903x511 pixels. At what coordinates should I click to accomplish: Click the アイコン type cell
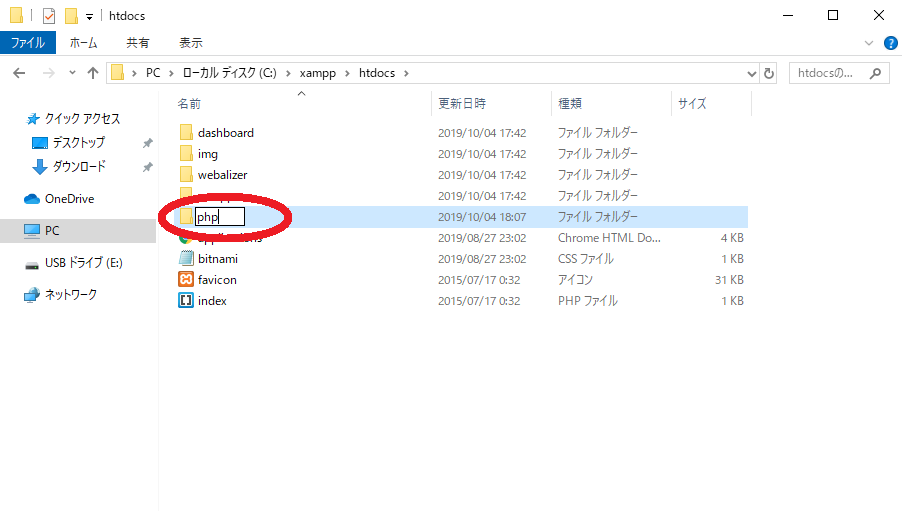click(x=575, y=279)
